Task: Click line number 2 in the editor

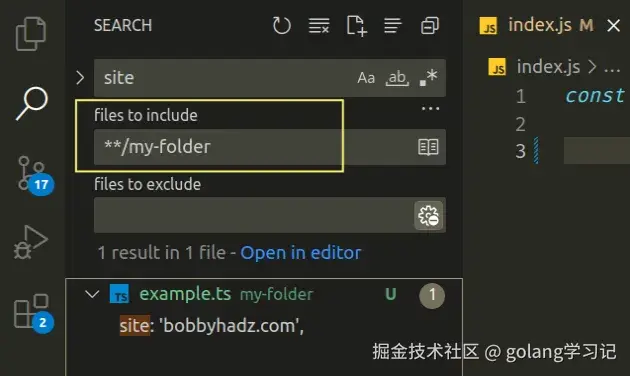Action: click(x=520, y=124)
